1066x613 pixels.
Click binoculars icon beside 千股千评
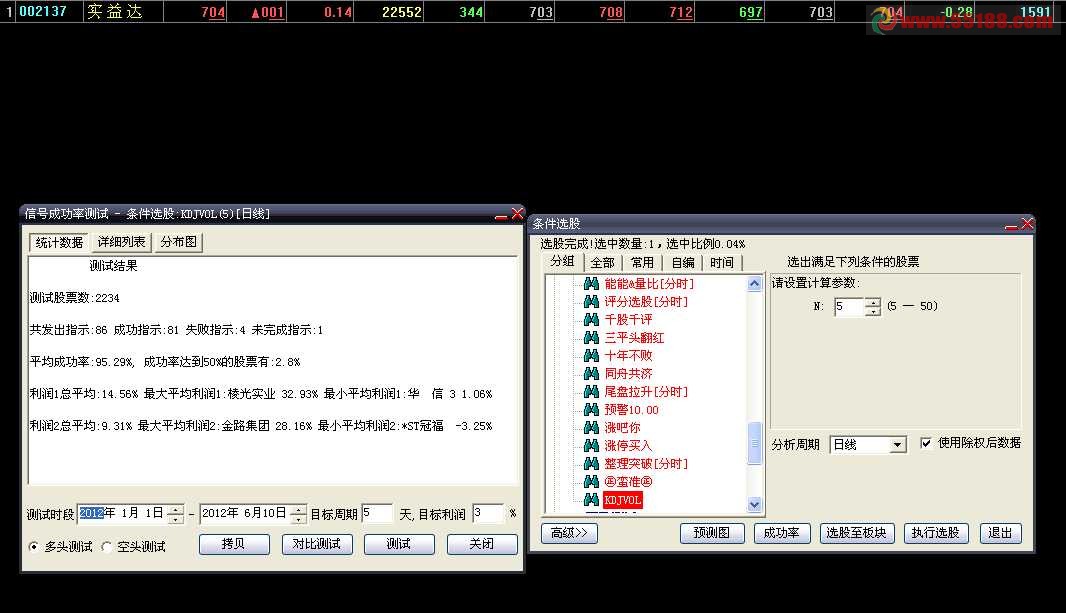pos(591,319)
